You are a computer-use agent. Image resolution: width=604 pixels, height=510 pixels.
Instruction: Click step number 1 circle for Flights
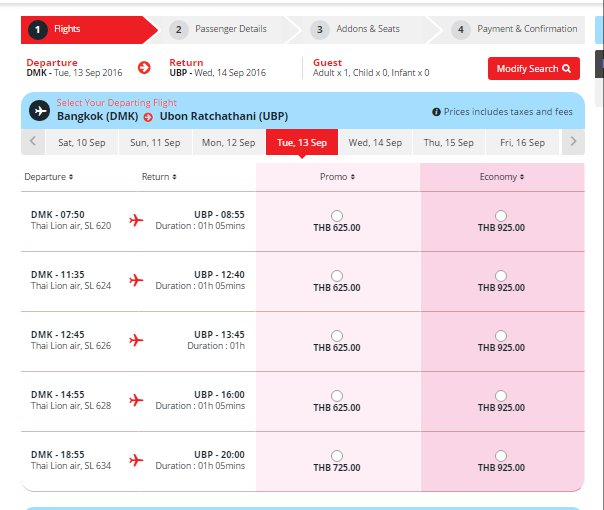[37, 30]
